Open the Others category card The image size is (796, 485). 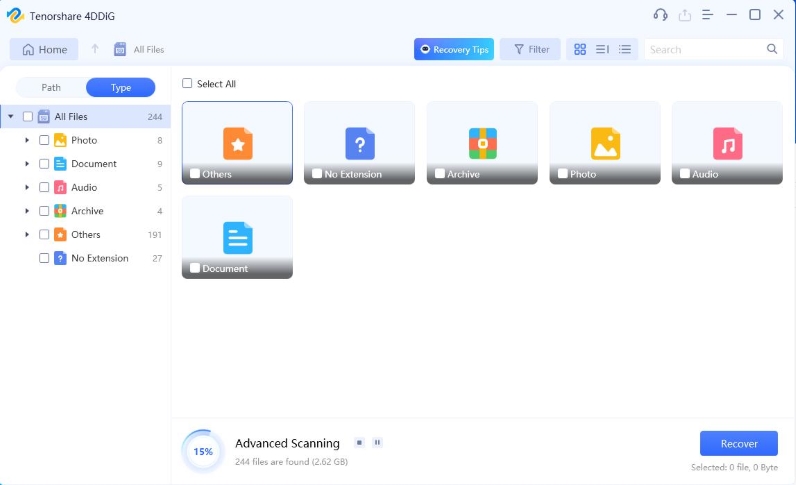point(237,143)
